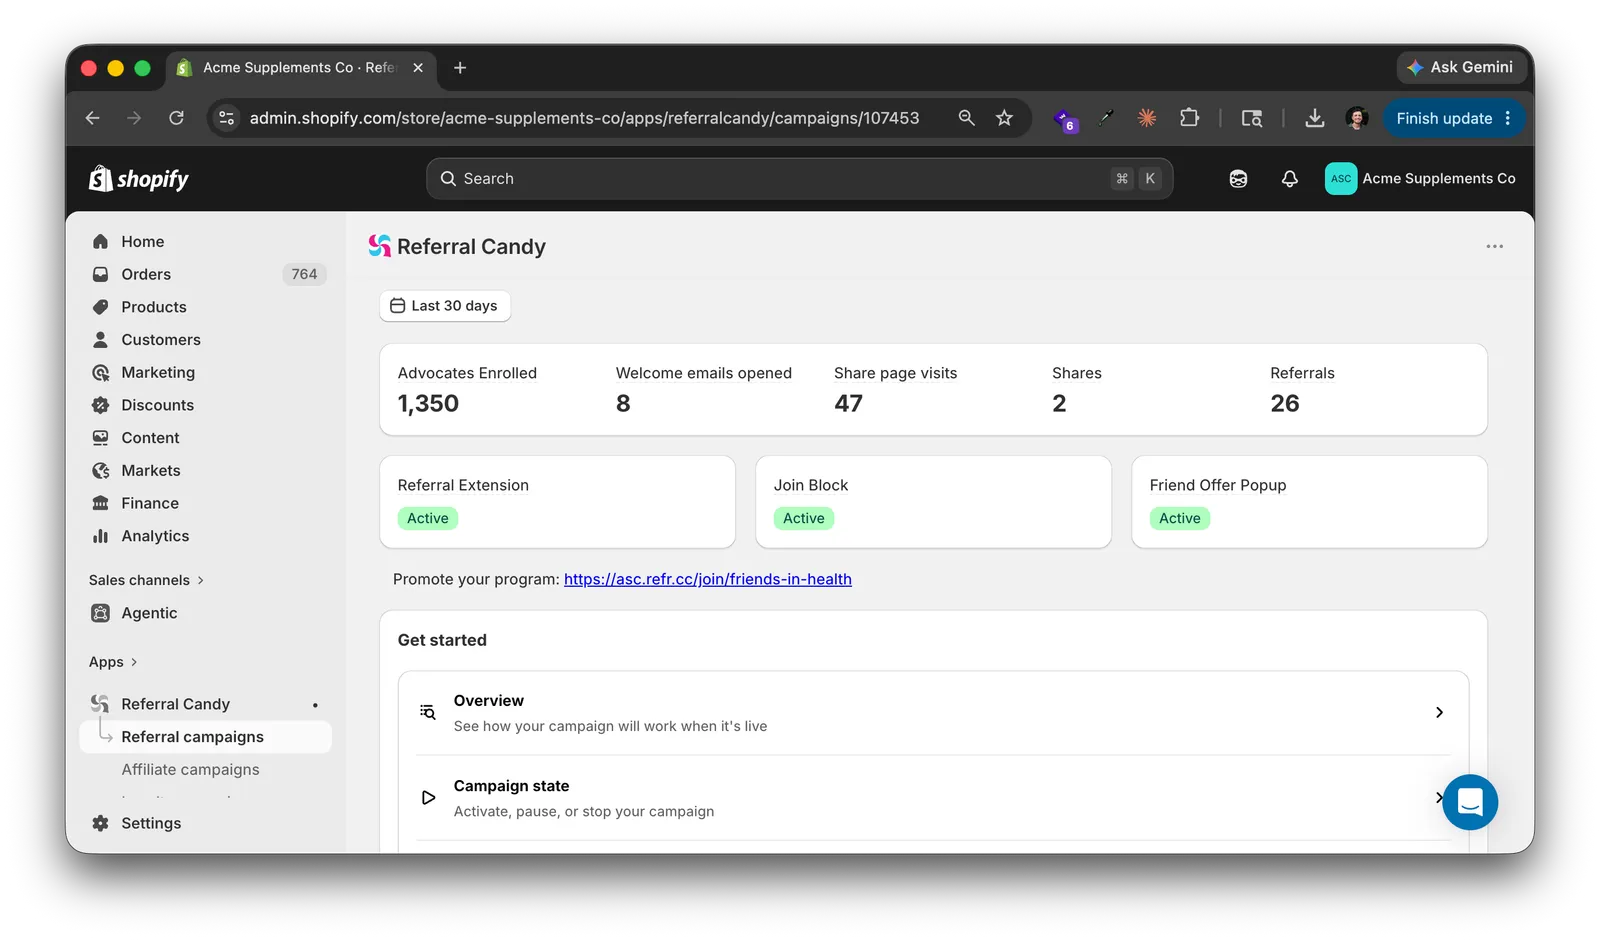Click the Orders count badge 764
The width and height of the screenshot is (1600, 940).
click(x=304, y=274)
